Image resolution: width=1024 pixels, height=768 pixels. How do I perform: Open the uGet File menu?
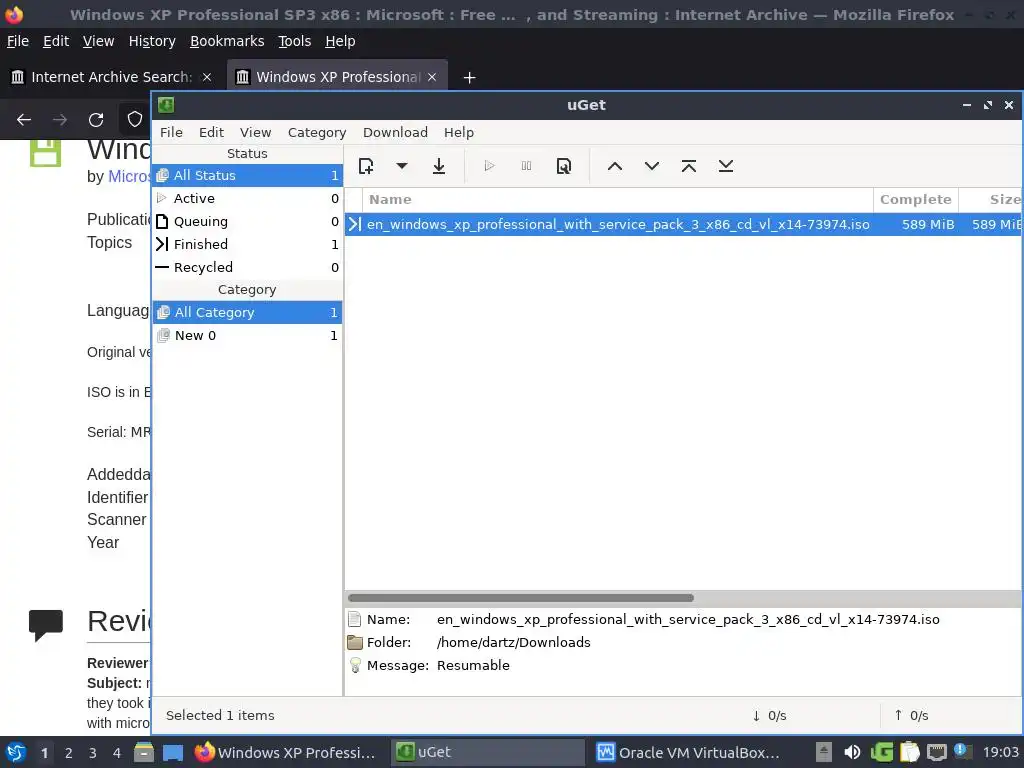click(171, 133)
